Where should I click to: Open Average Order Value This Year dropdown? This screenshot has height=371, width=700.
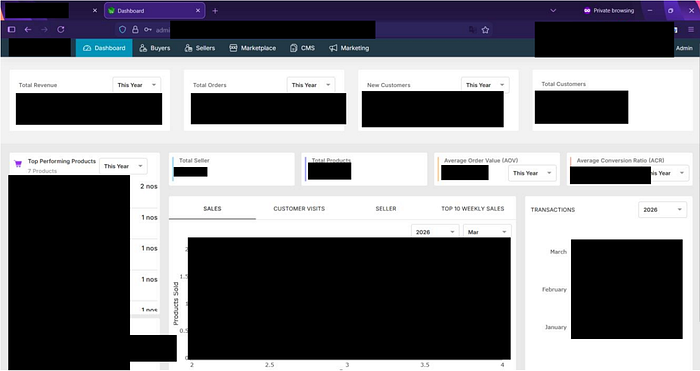532,173
